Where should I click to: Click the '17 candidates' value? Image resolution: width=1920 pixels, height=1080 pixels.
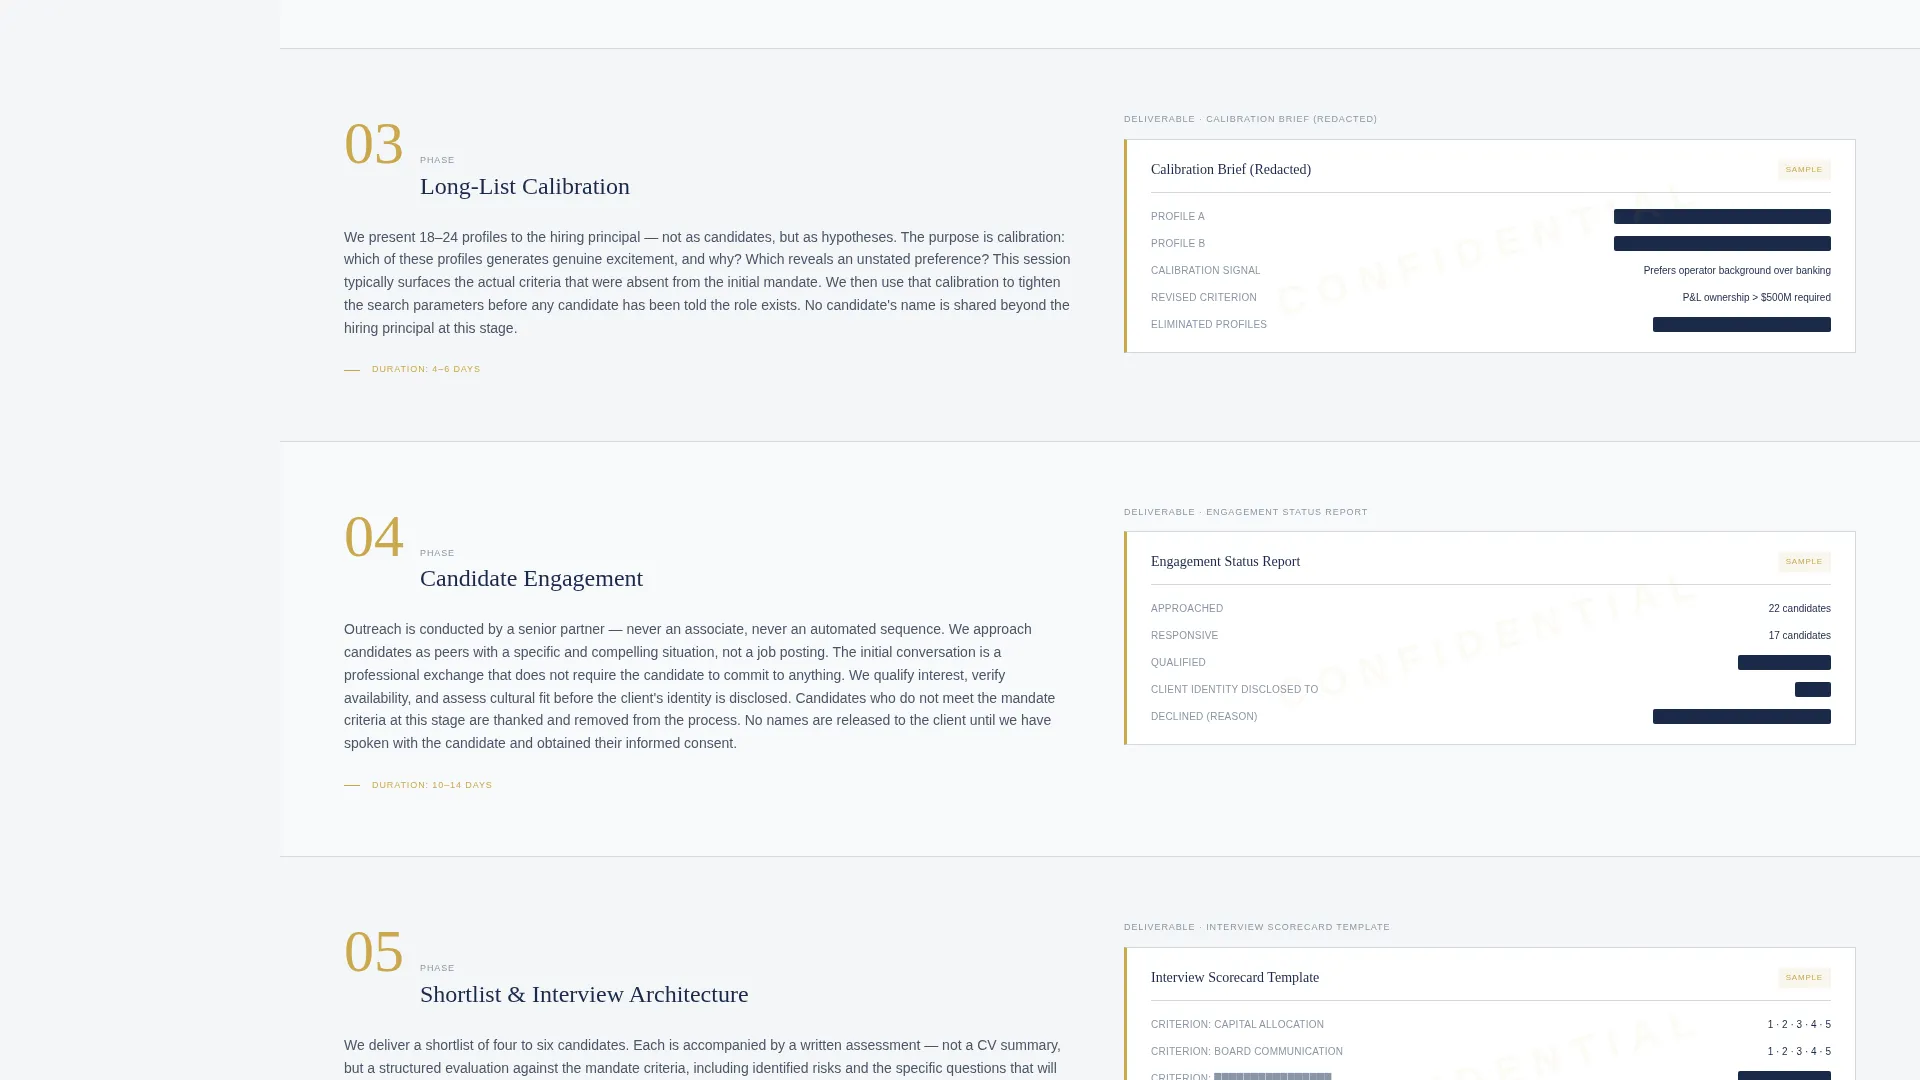(1799, 636)
